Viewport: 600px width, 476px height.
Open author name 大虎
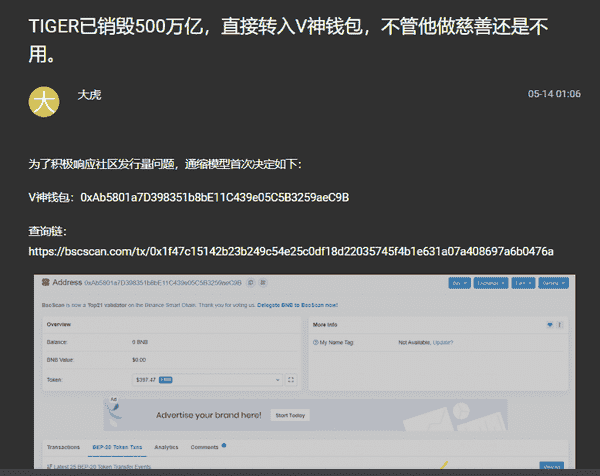89,95
